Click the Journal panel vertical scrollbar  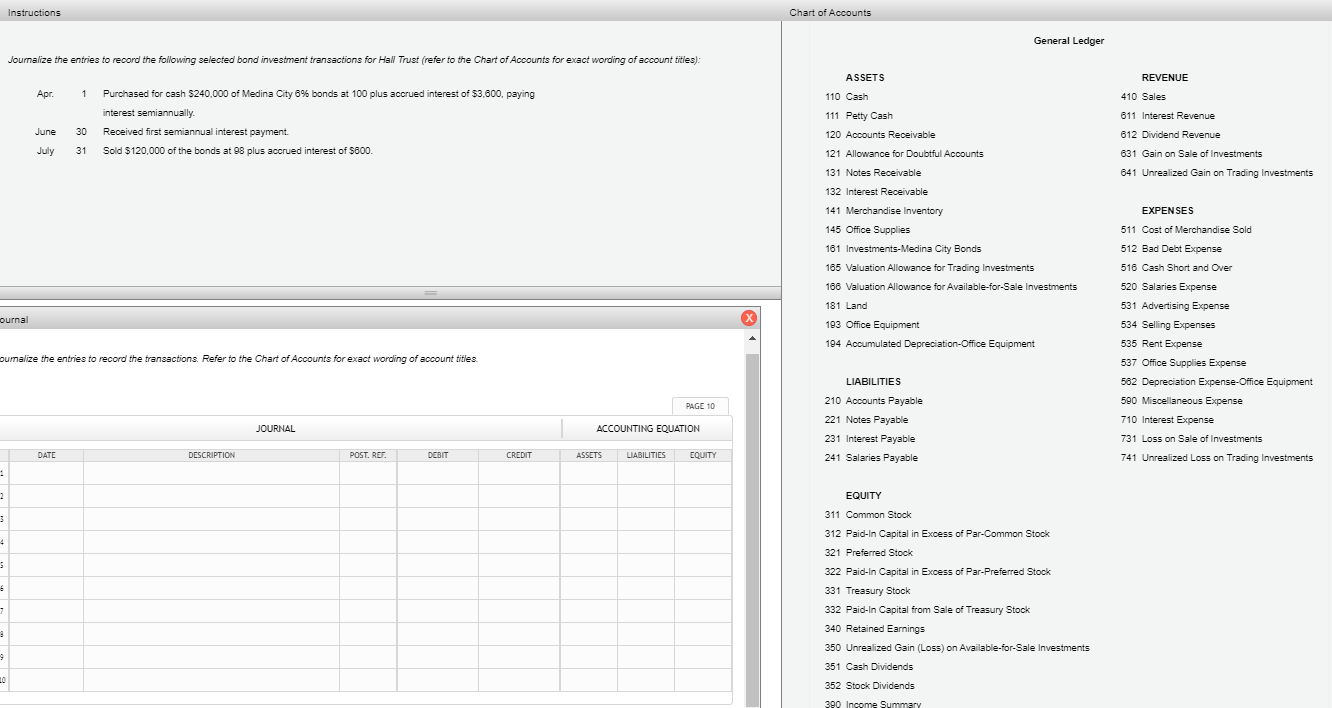(x=752, y=530)
